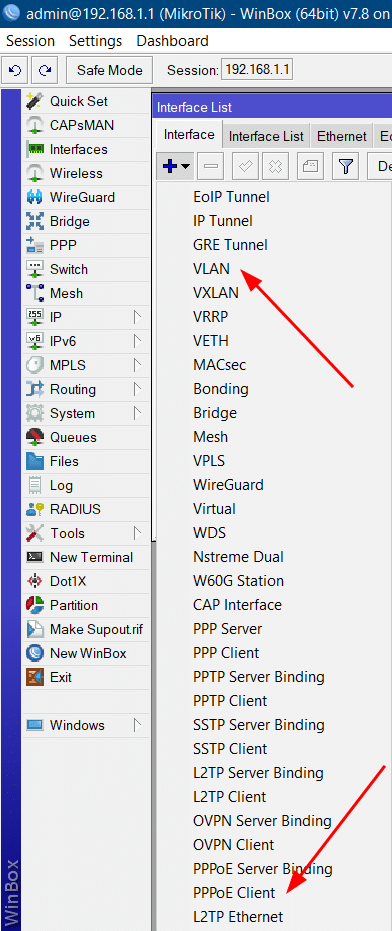Click the redo arrow icon
Viewport: 392px width, 931px height.
[x=45, y=70]
